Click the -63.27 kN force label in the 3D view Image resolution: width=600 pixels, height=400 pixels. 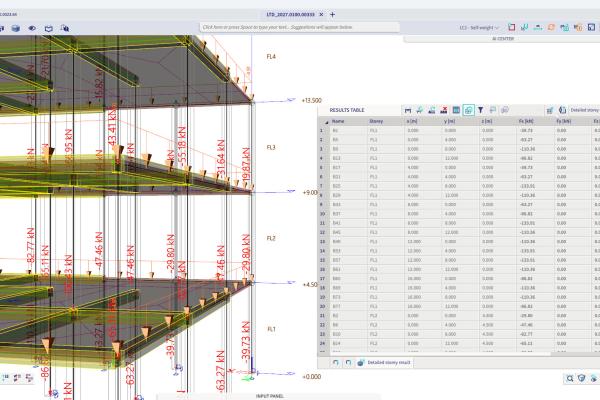[x=220, y=371]
